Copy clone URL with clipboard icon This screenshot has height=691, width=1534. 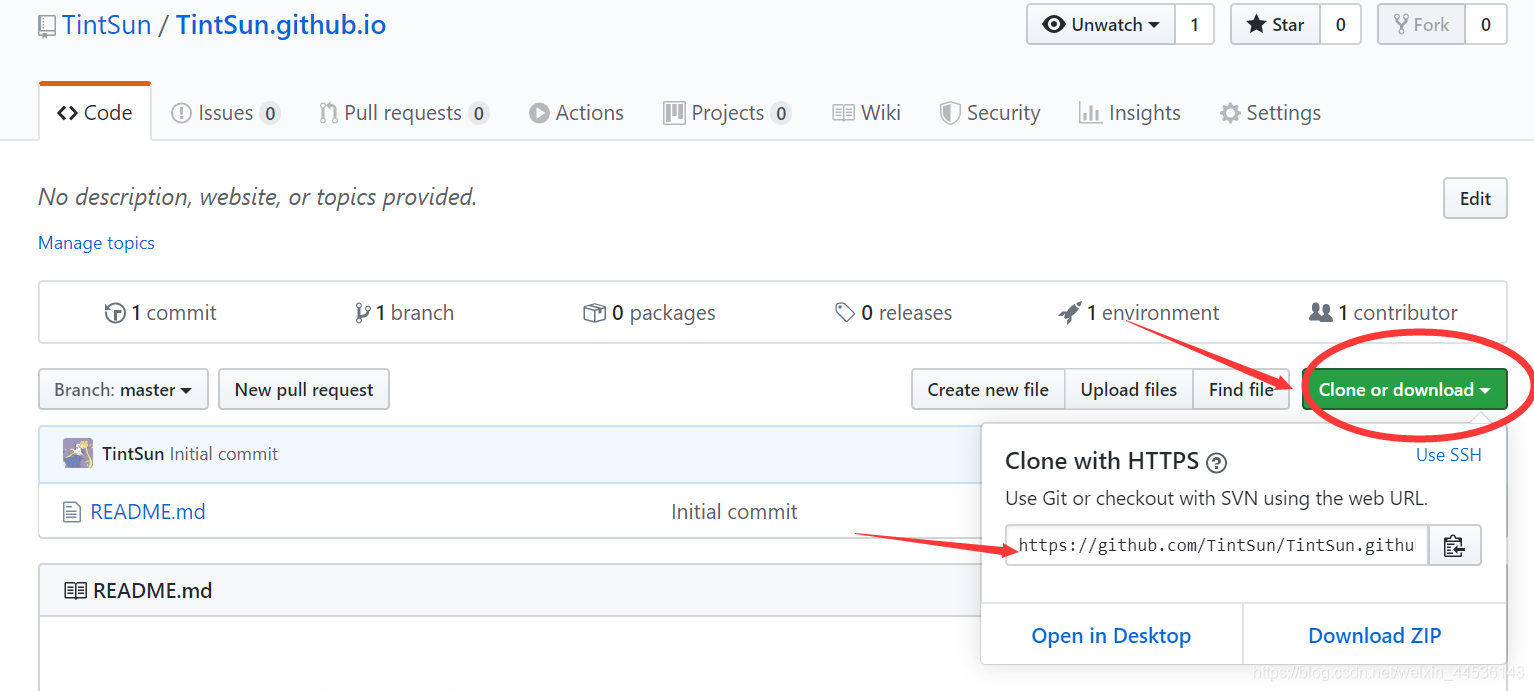tap(1454, 545)
